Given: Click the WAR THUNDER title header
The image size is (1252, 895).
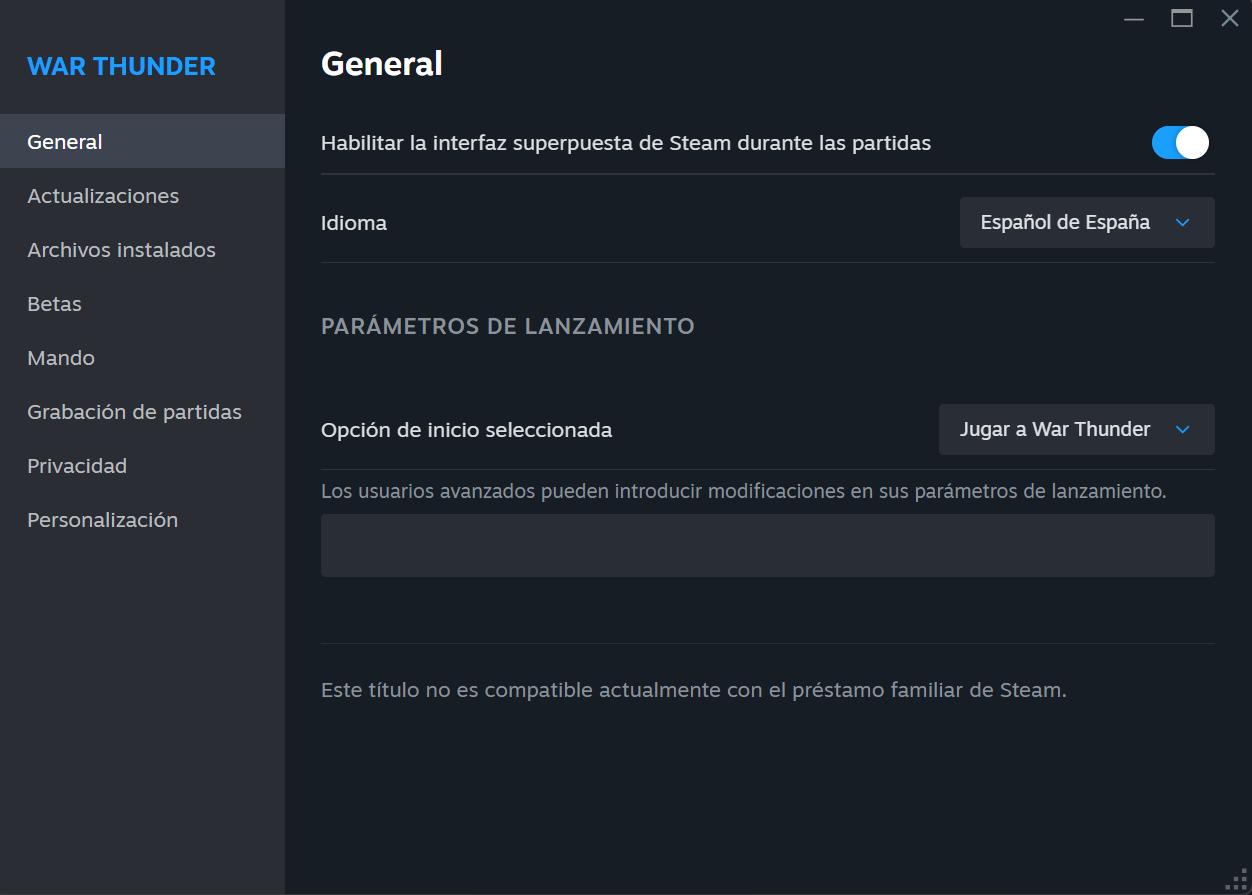Looking at the screenshot, I should (121, 66).
